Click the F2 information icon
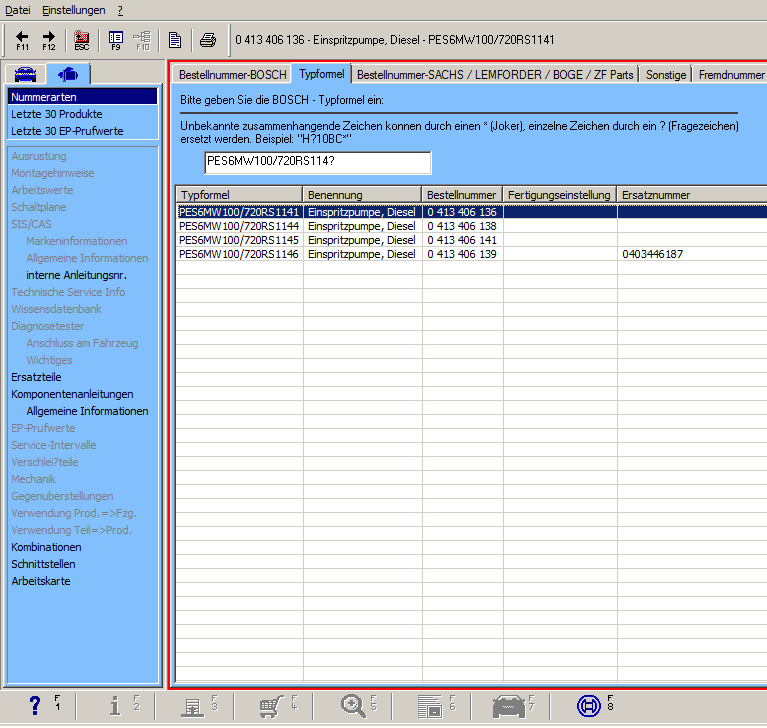The width and height of the screenshot is (767, 728). click(x=115, y=705)
